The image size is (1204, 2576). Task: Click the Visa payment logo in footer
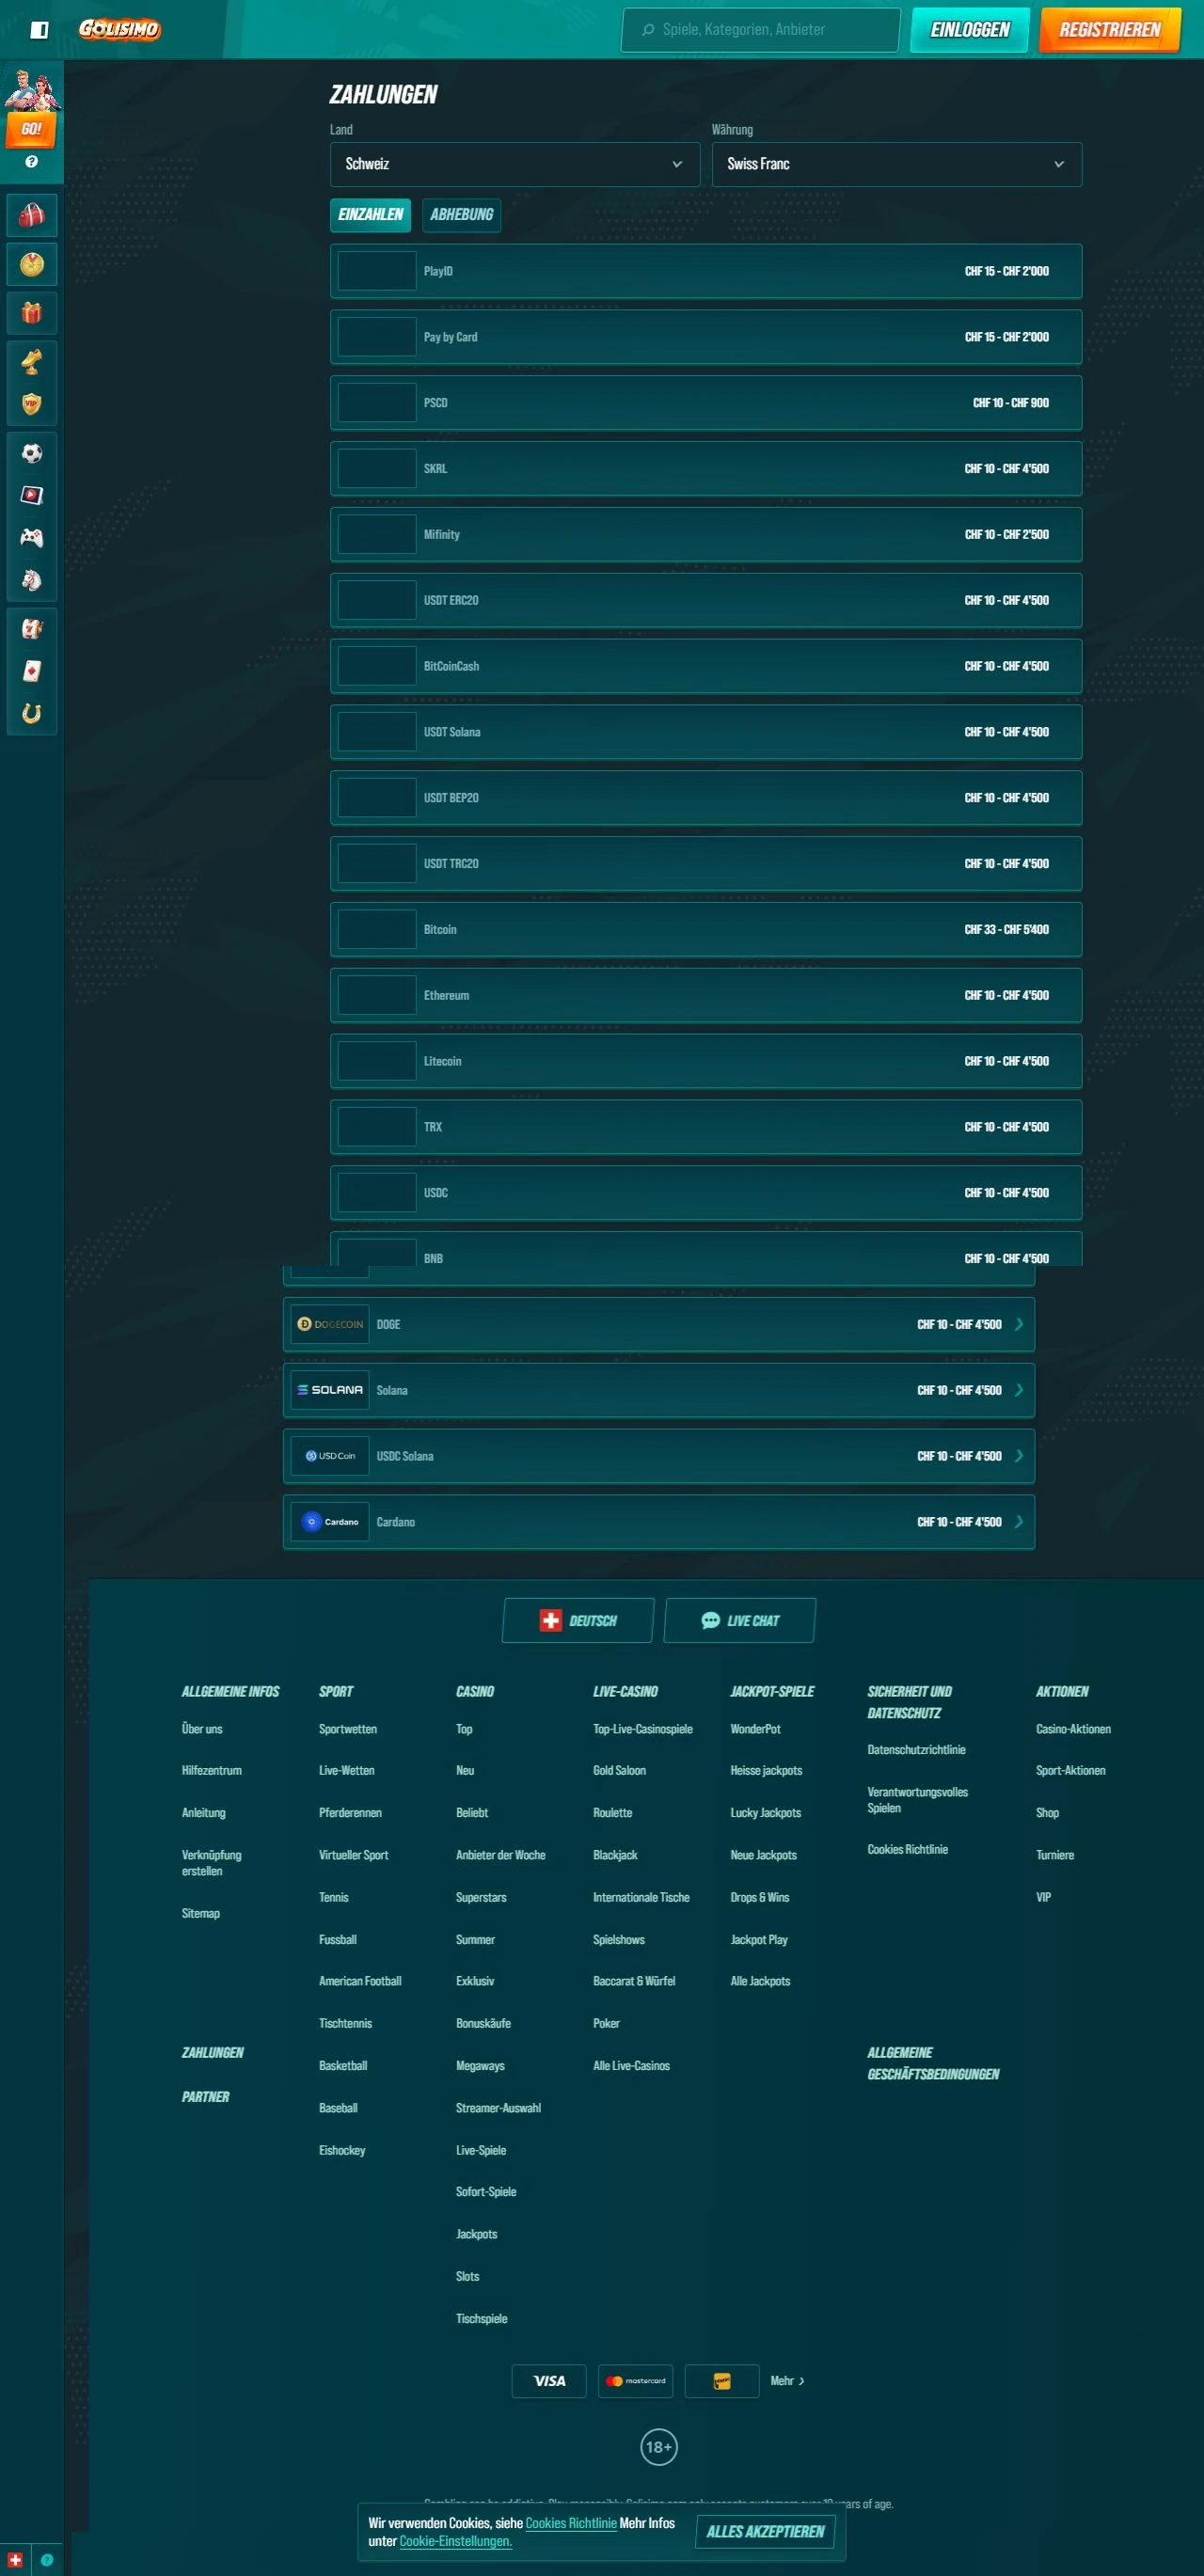coord(549,2381)
